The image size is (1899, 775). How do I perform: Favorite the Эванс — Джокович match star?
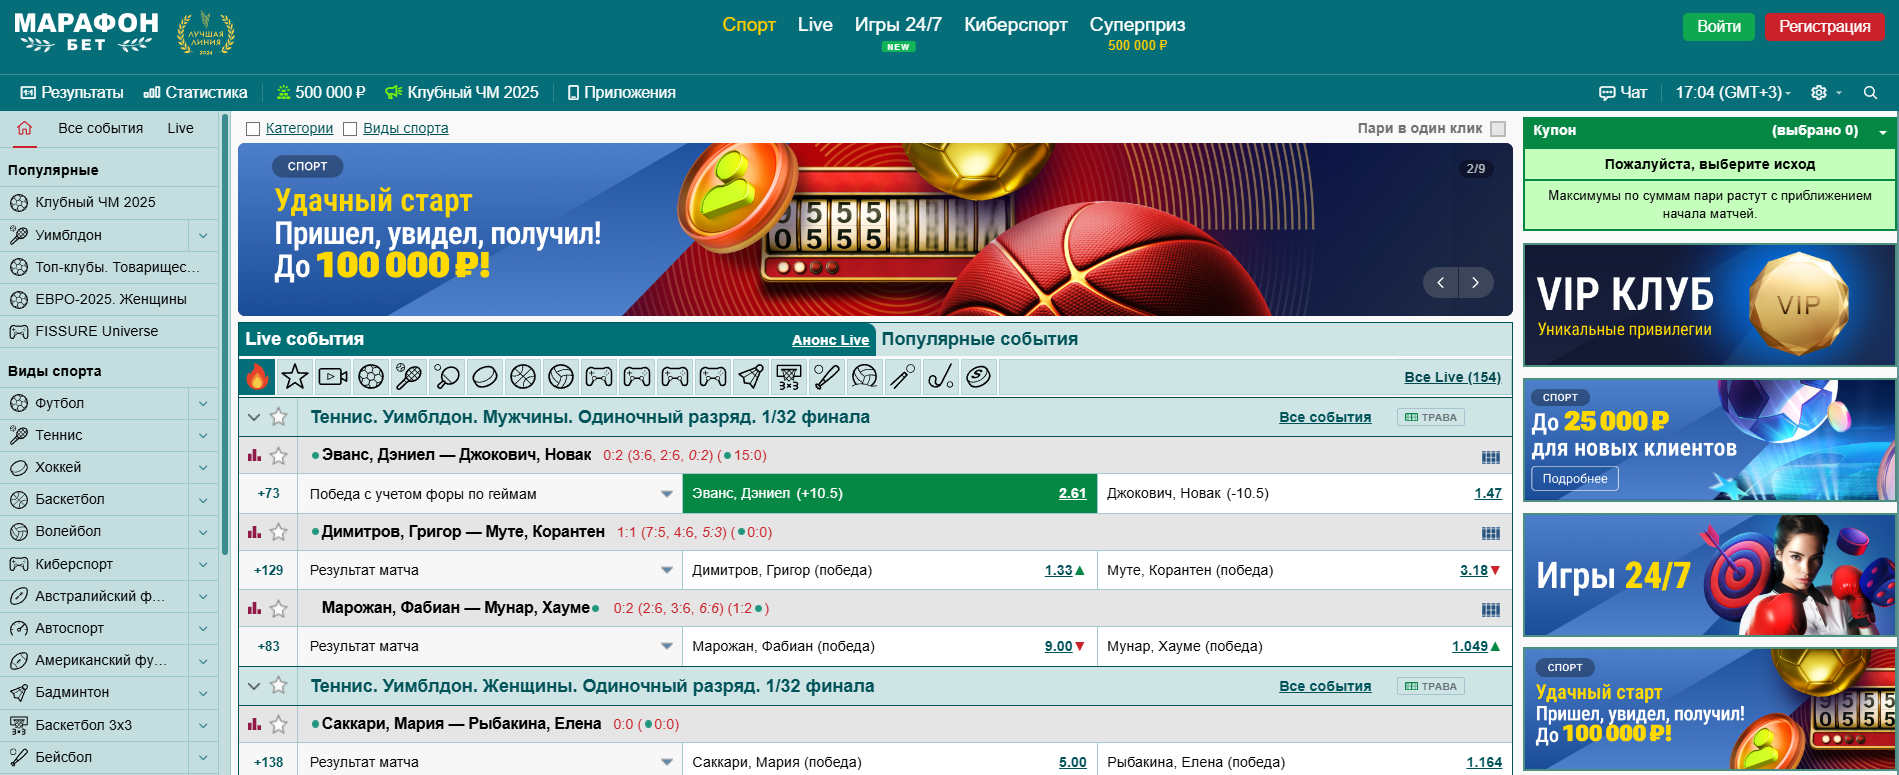[279, 456]
